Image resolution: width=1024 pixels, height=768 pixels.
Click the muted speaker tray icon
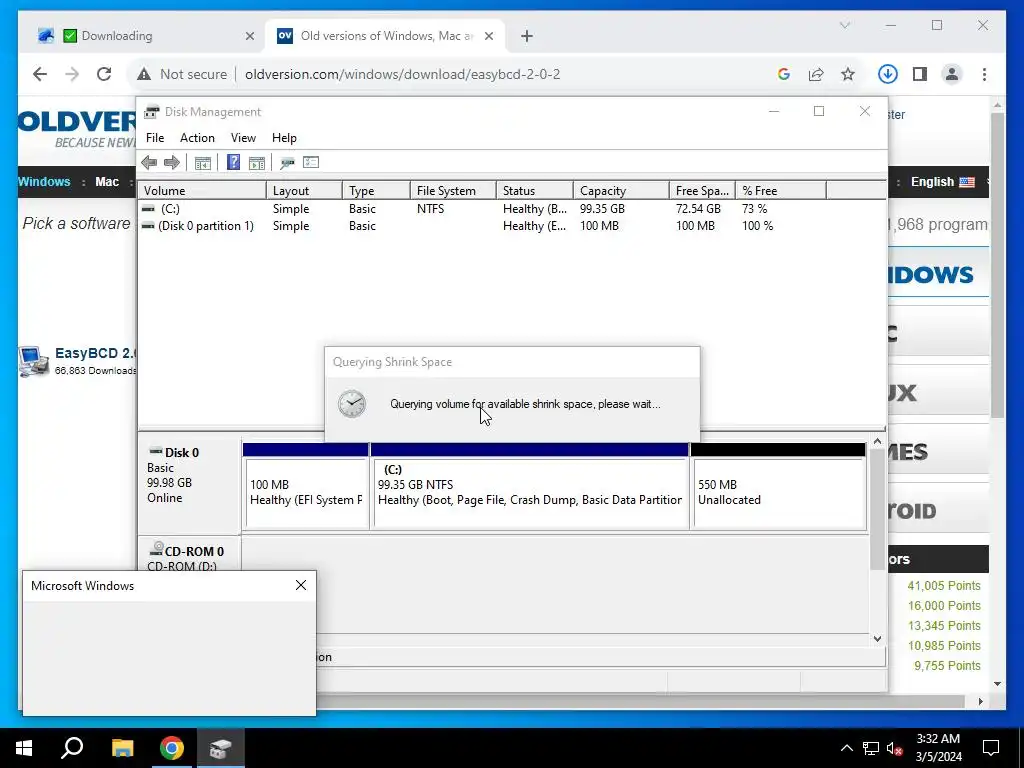(x=895, y=748)
